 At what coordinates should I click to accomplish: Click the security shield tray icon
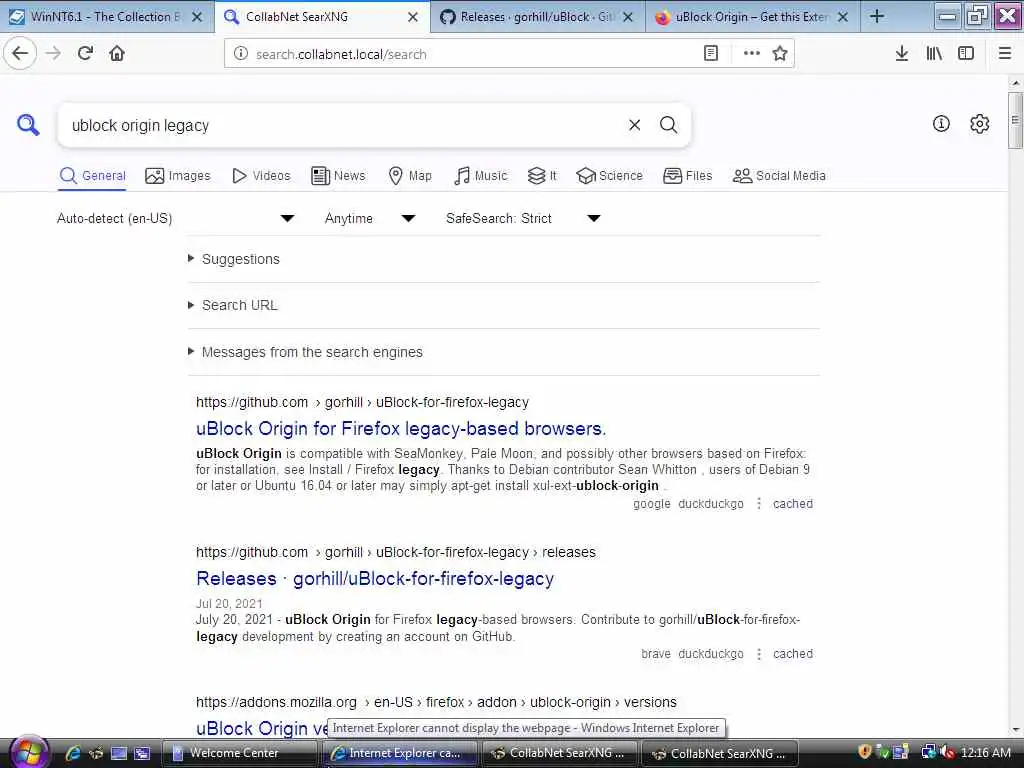(865, 752)
